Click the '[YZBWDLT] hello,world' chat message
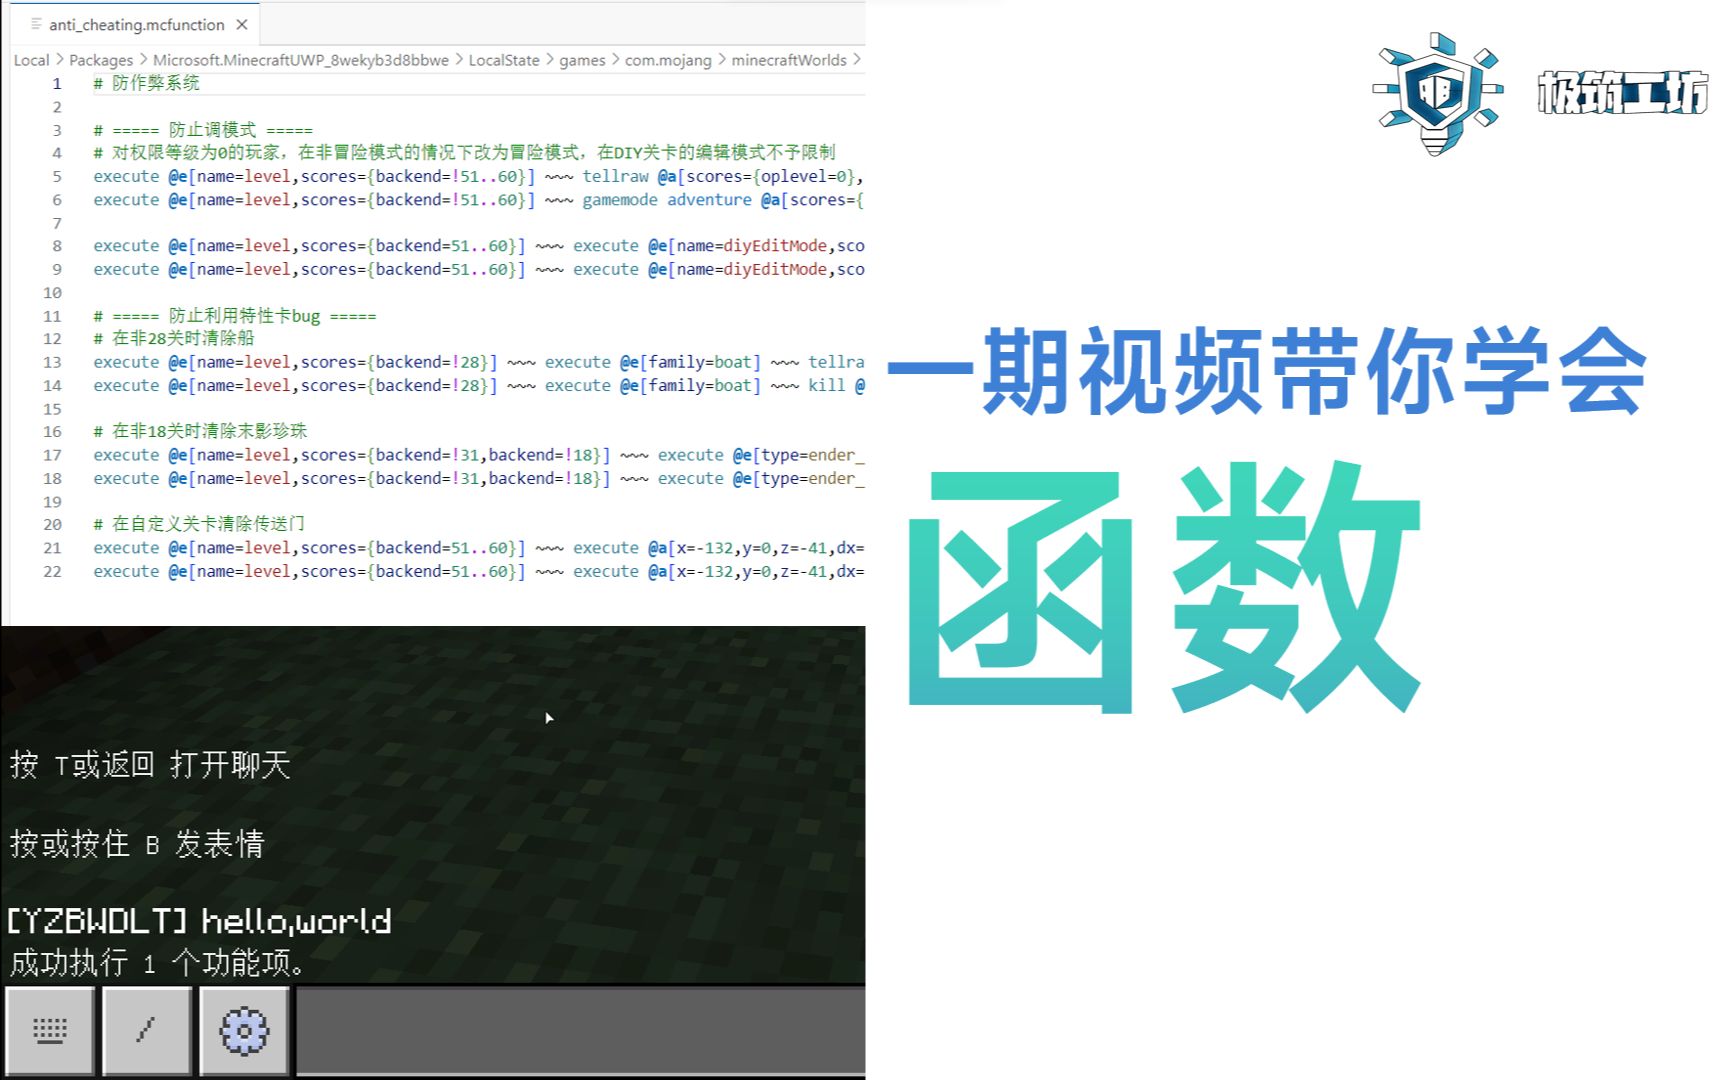 pos(199,921)
